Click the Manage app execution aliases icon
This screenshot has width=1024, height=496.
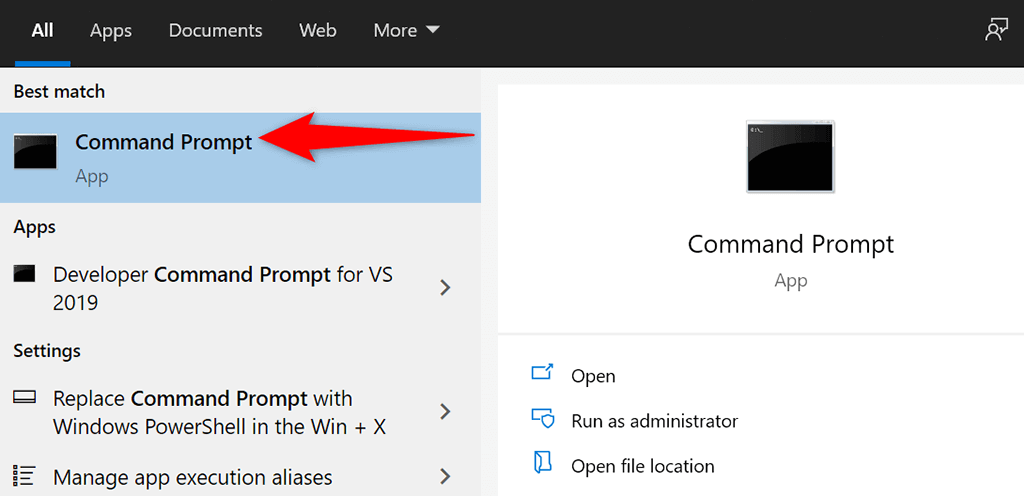point(24,476)
